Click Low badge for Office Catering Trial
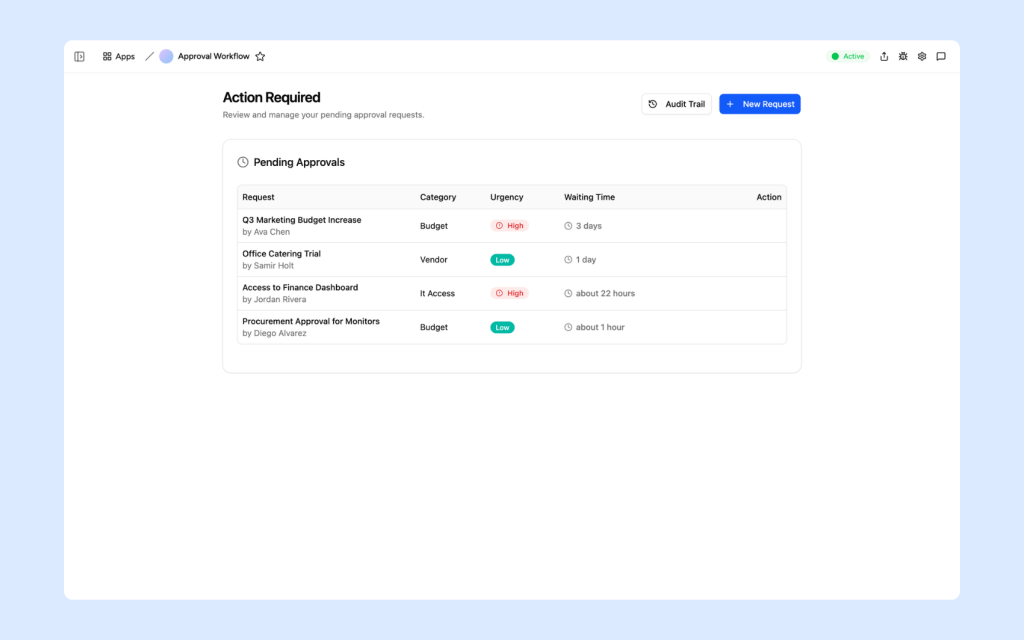Image resolution: width=1024 pixels, height=640 pixels. [502, 260]
